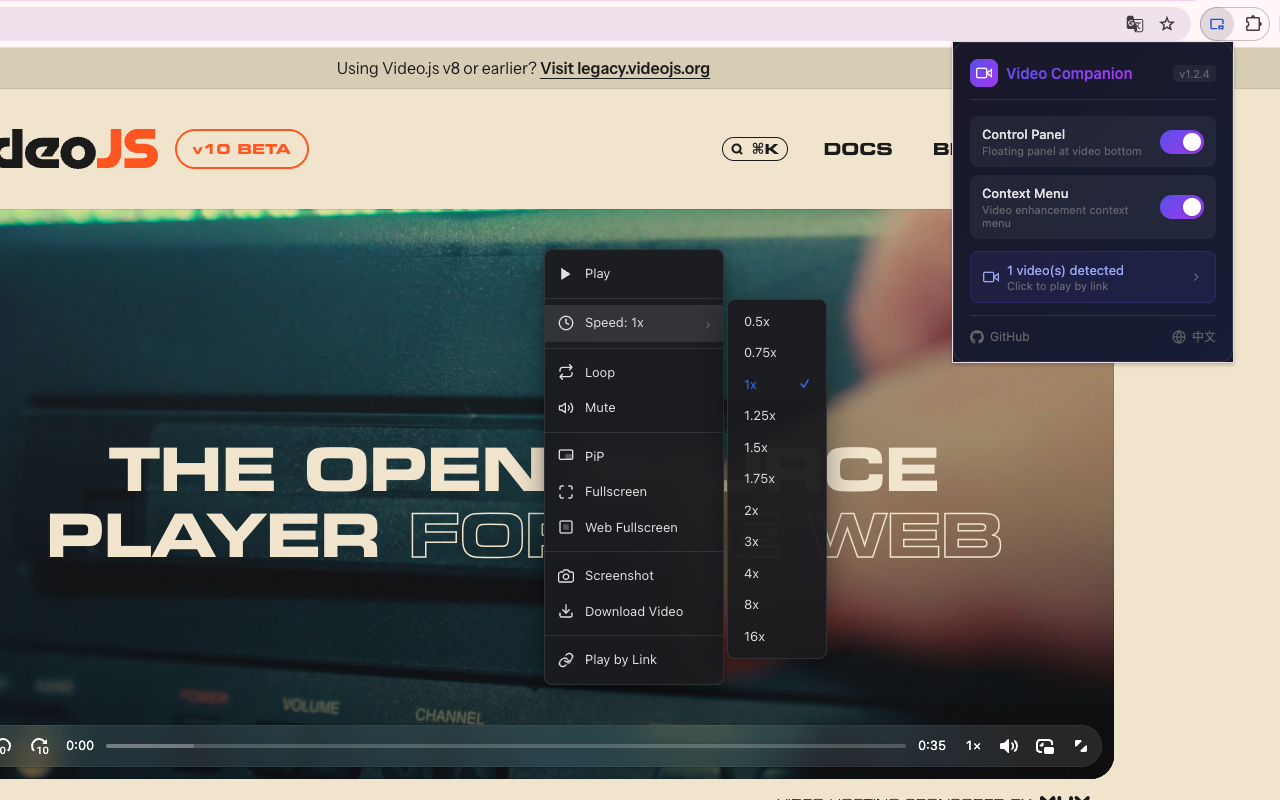Viewport: 1280px width, 800px height.
Task: Select Play by Link menu entry
Action: pos(621,660)
